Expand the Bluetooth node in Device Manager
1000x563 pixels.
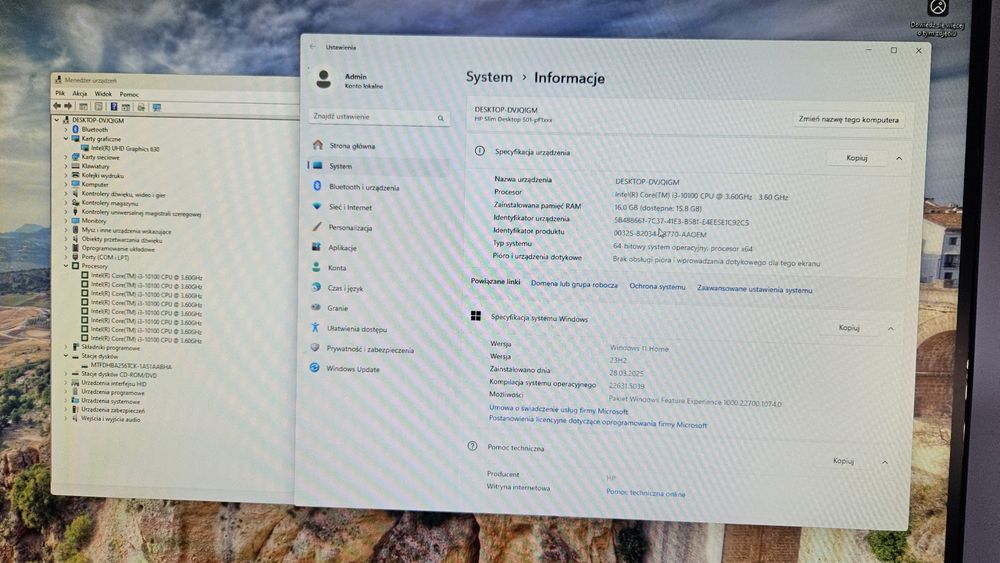tap(66, 129)
